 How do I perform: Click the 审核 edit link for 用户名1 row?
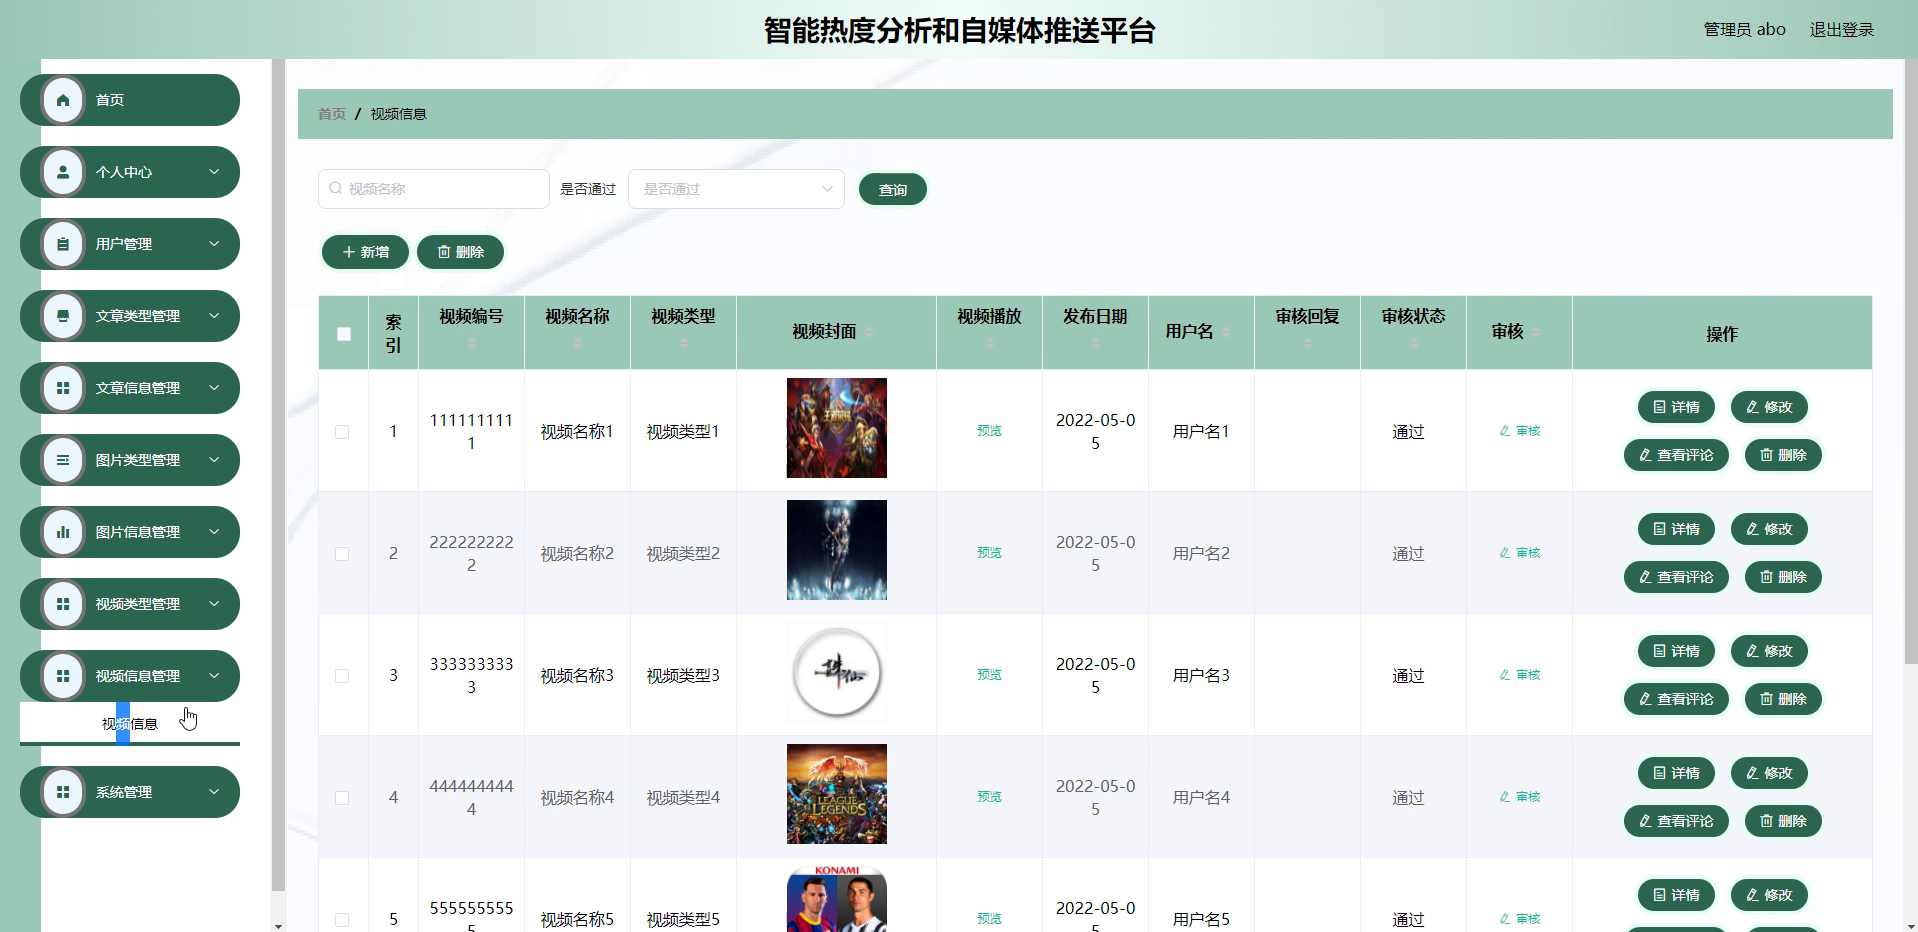[1520, 431]
